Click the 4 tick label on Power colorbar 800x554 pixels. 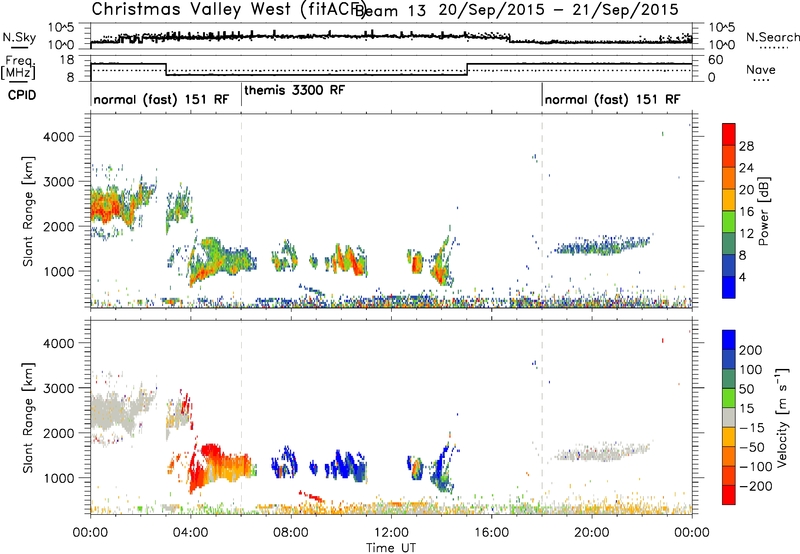[x=742, y=278]
